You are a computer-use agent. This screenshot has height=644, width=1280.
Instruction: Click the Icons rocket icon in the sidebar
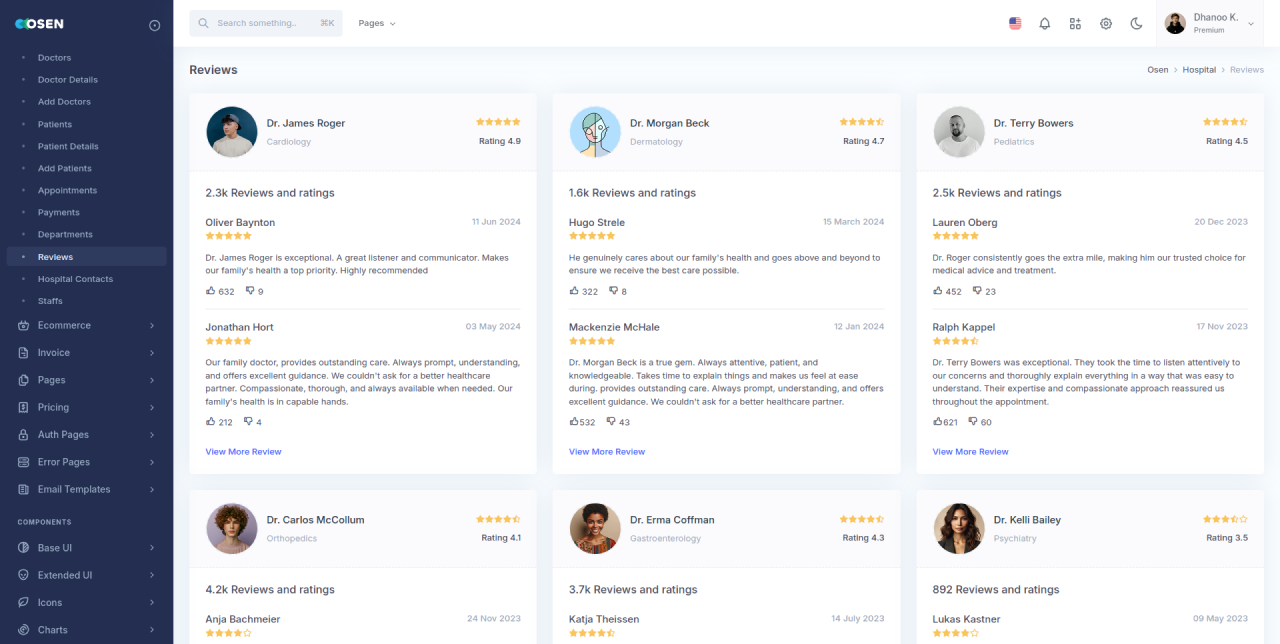(23, 603)
